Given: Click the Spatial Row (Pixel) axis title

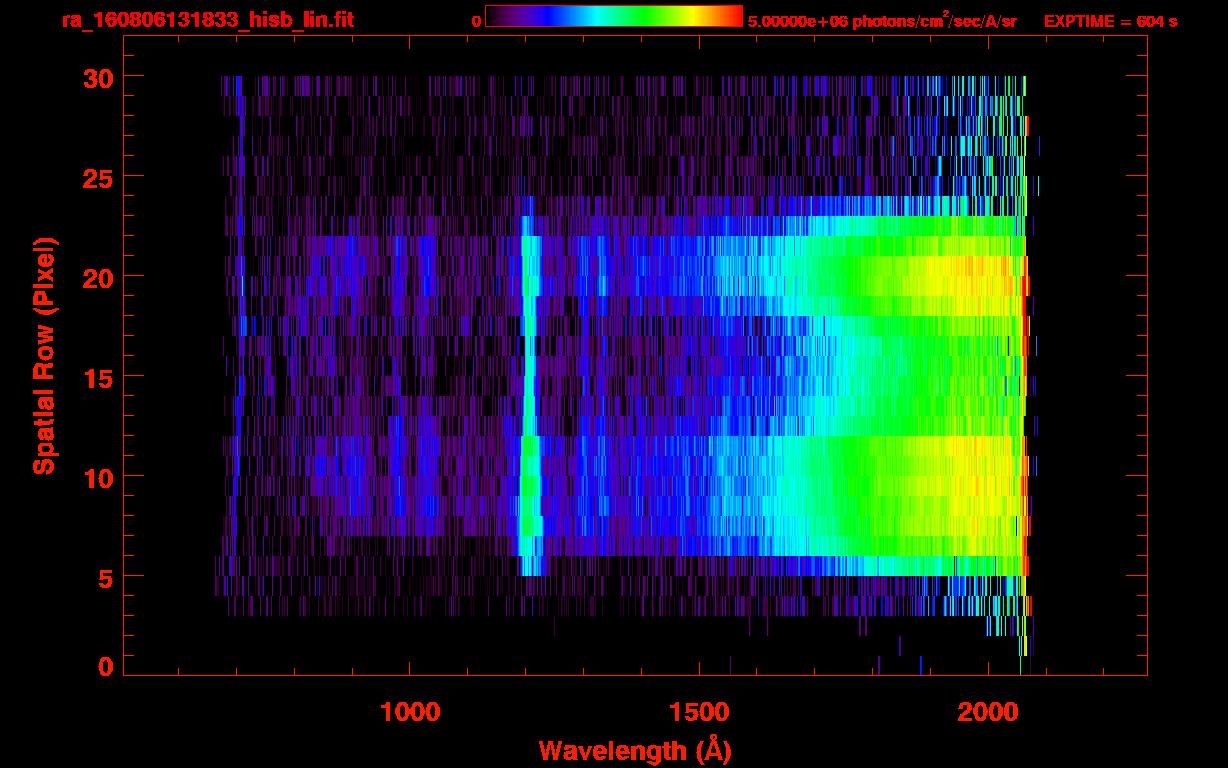Looking at the screenshot, I should click(x=43, y=356).
